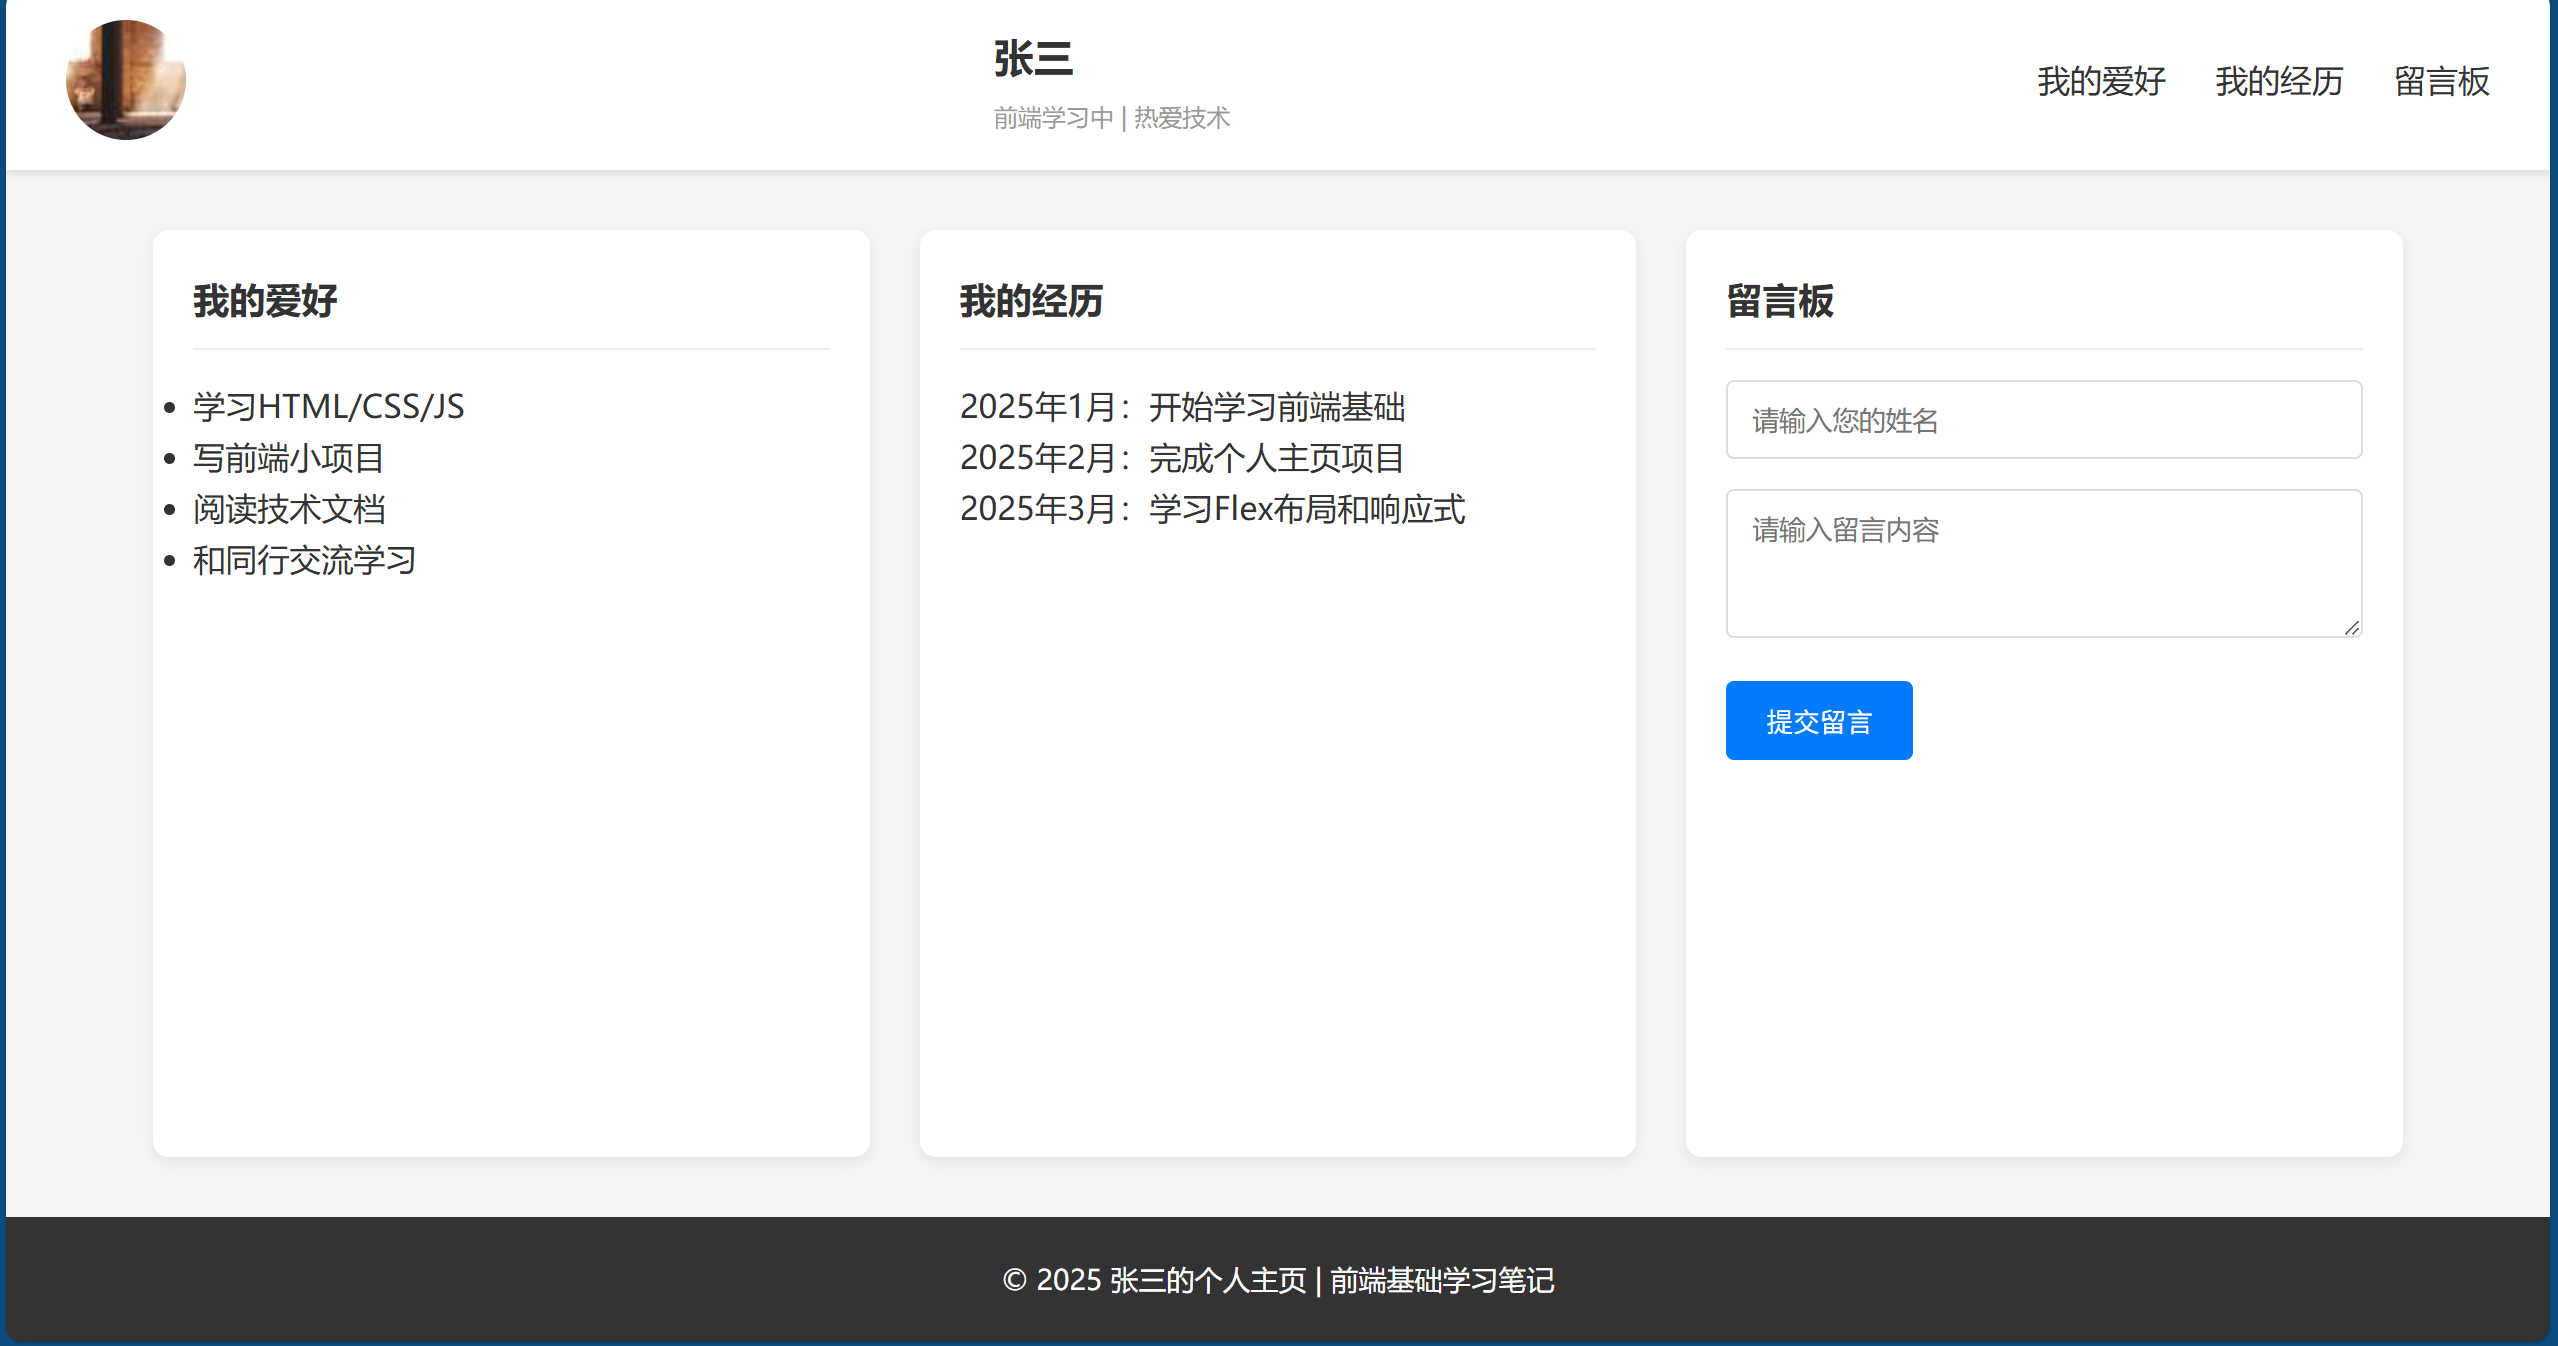Click the circular avatar photo

(x=126, y=80)
